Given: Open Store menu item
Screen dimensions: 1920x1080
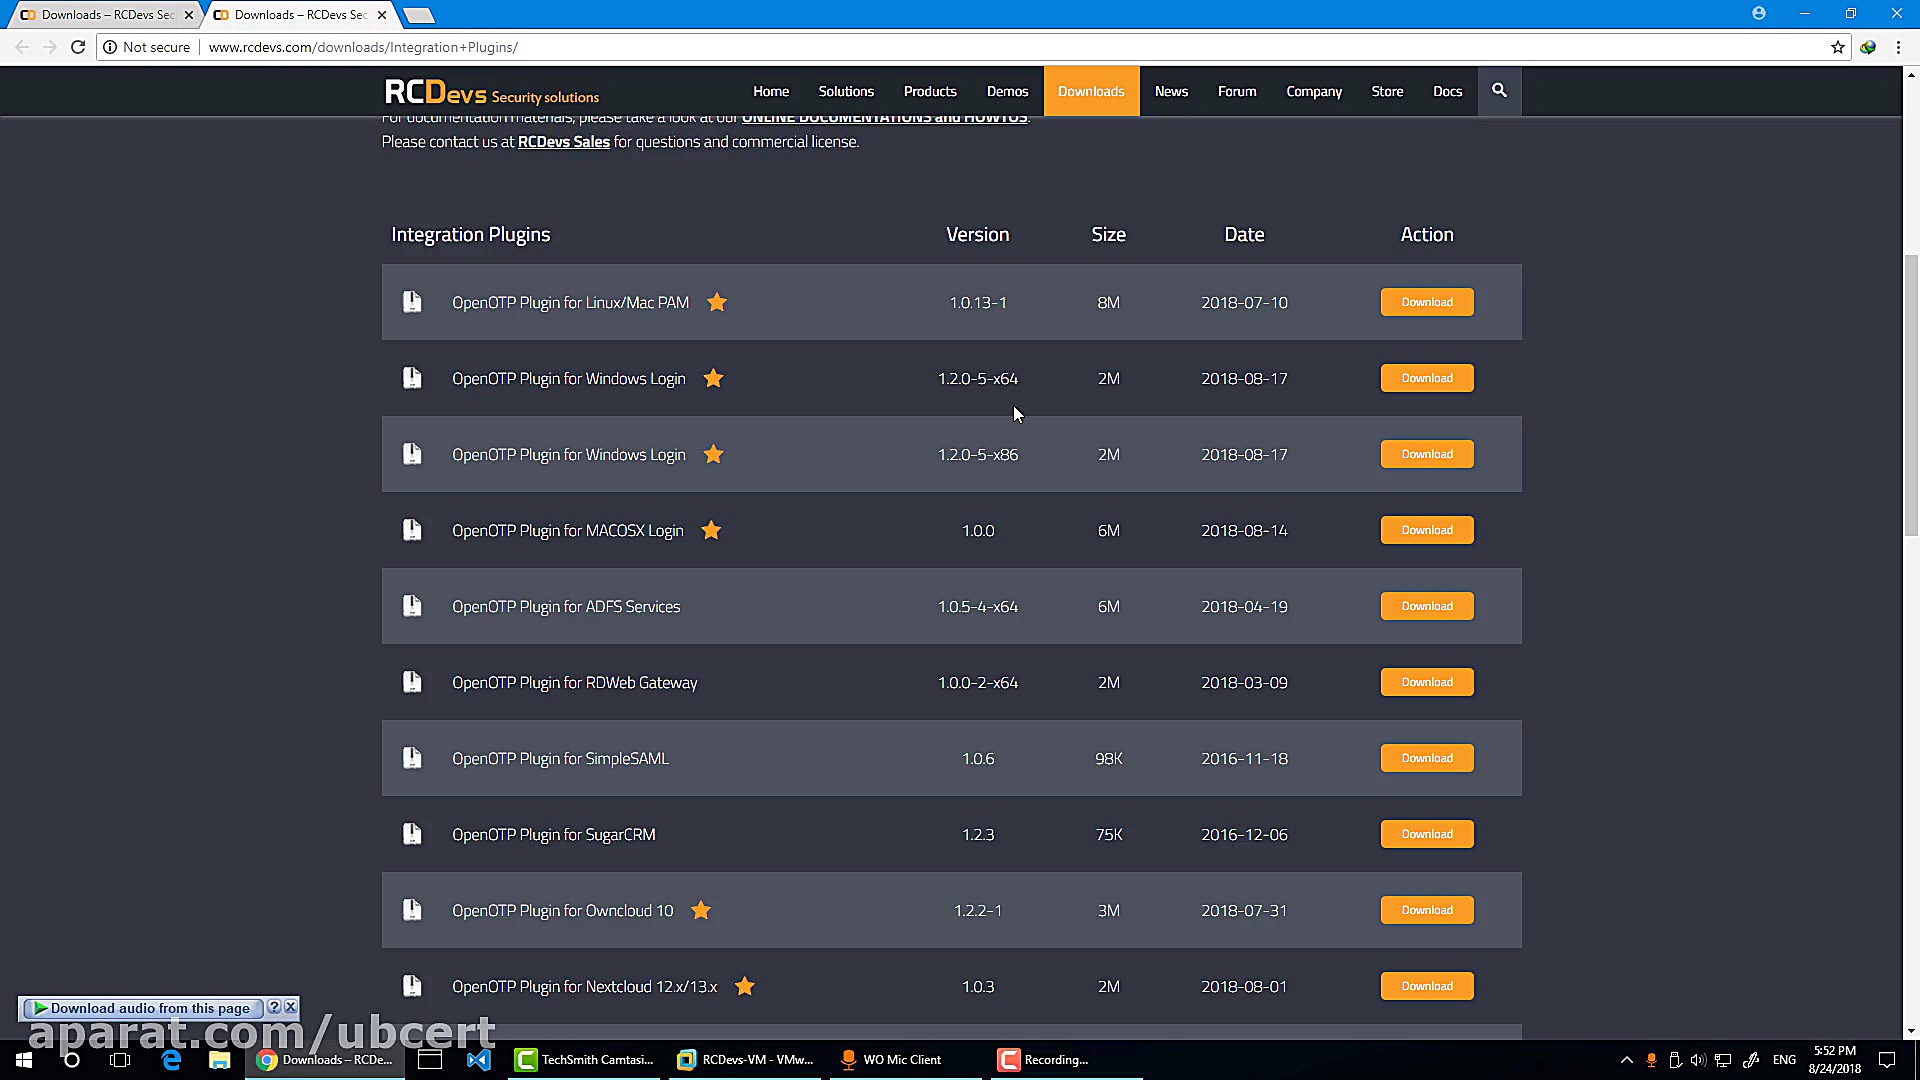Looking at the screenshot, I should pos(1387,91).
